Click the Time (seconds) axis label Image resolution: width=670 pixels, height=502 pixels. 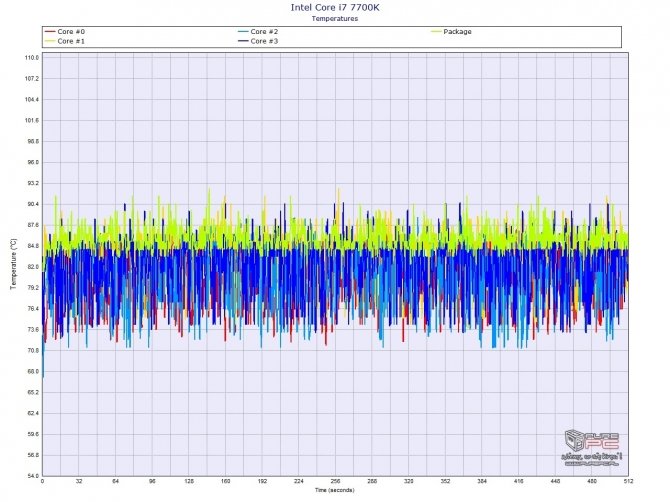pyautogui.click(x=335, y=490)
